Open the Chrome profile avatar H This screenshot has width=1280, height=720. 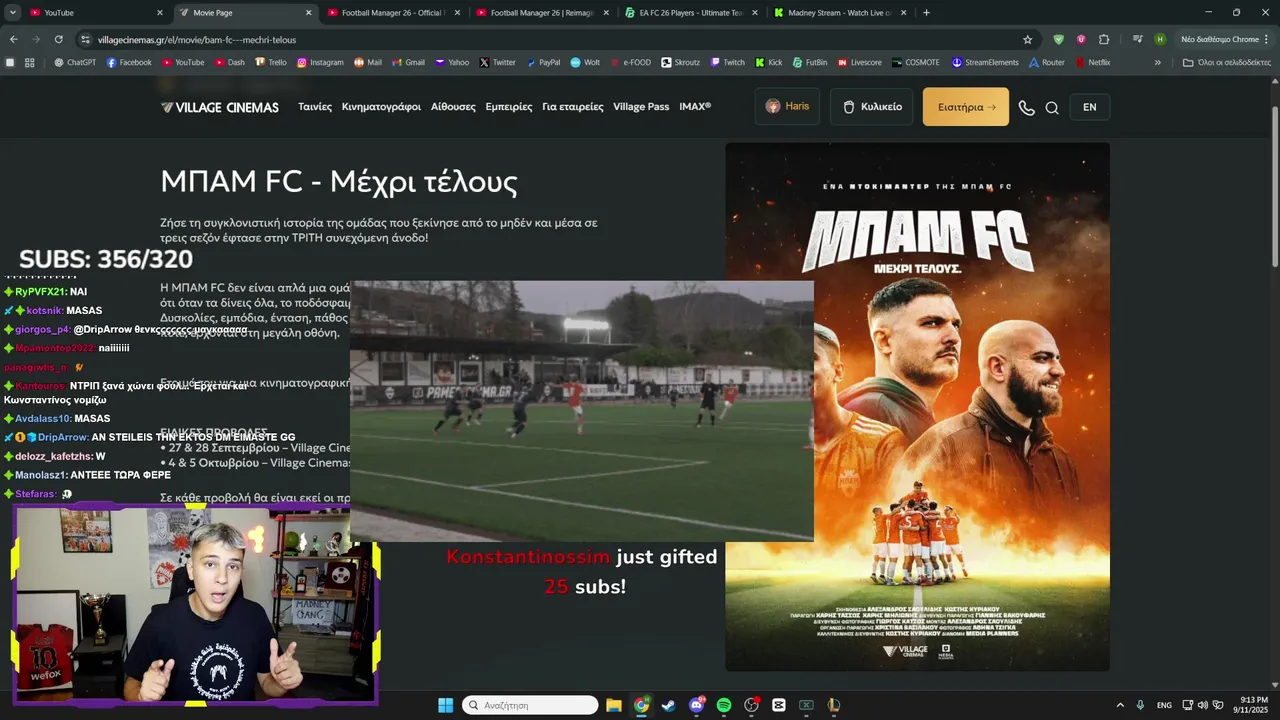click(1160, 39)
